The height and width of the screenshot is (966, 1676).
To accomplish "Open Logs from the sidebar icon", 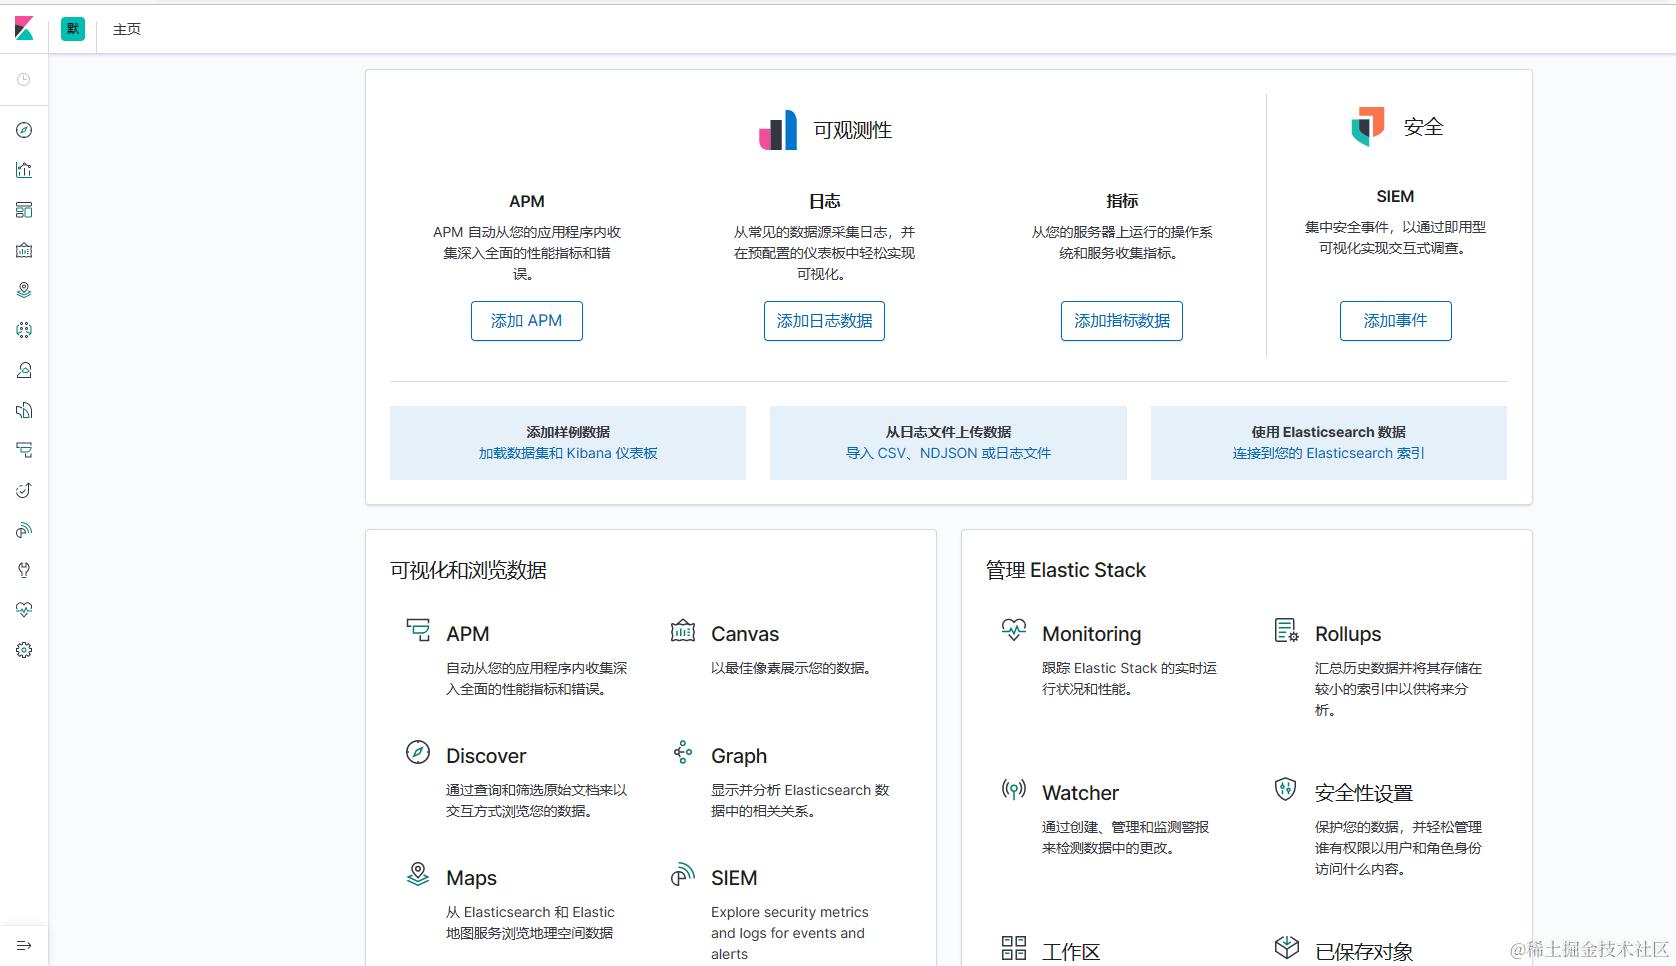I will [x=24, y=410].
